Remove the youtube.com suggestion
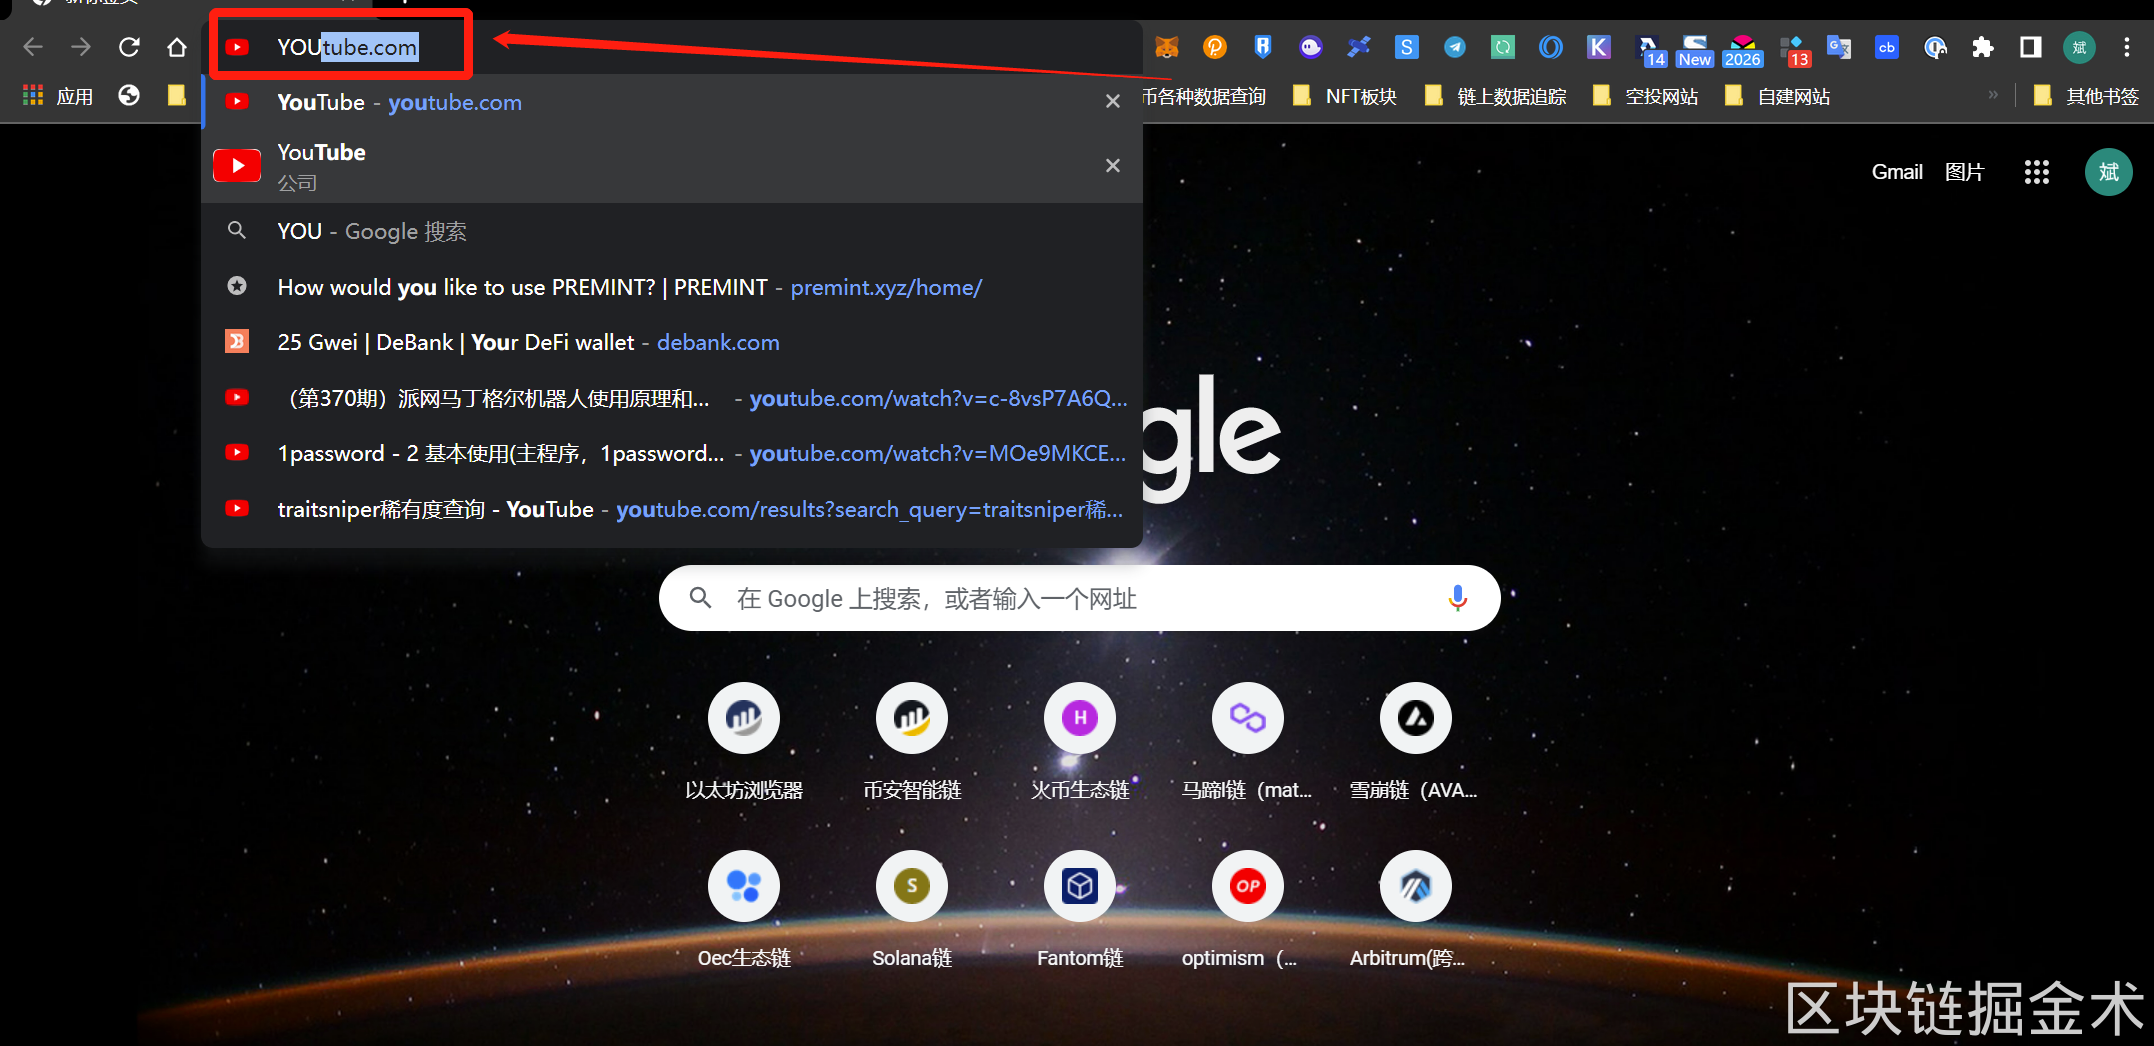Image resolution: width=2154 pixels, height=1046 pixels. (x=1112, y=102)
